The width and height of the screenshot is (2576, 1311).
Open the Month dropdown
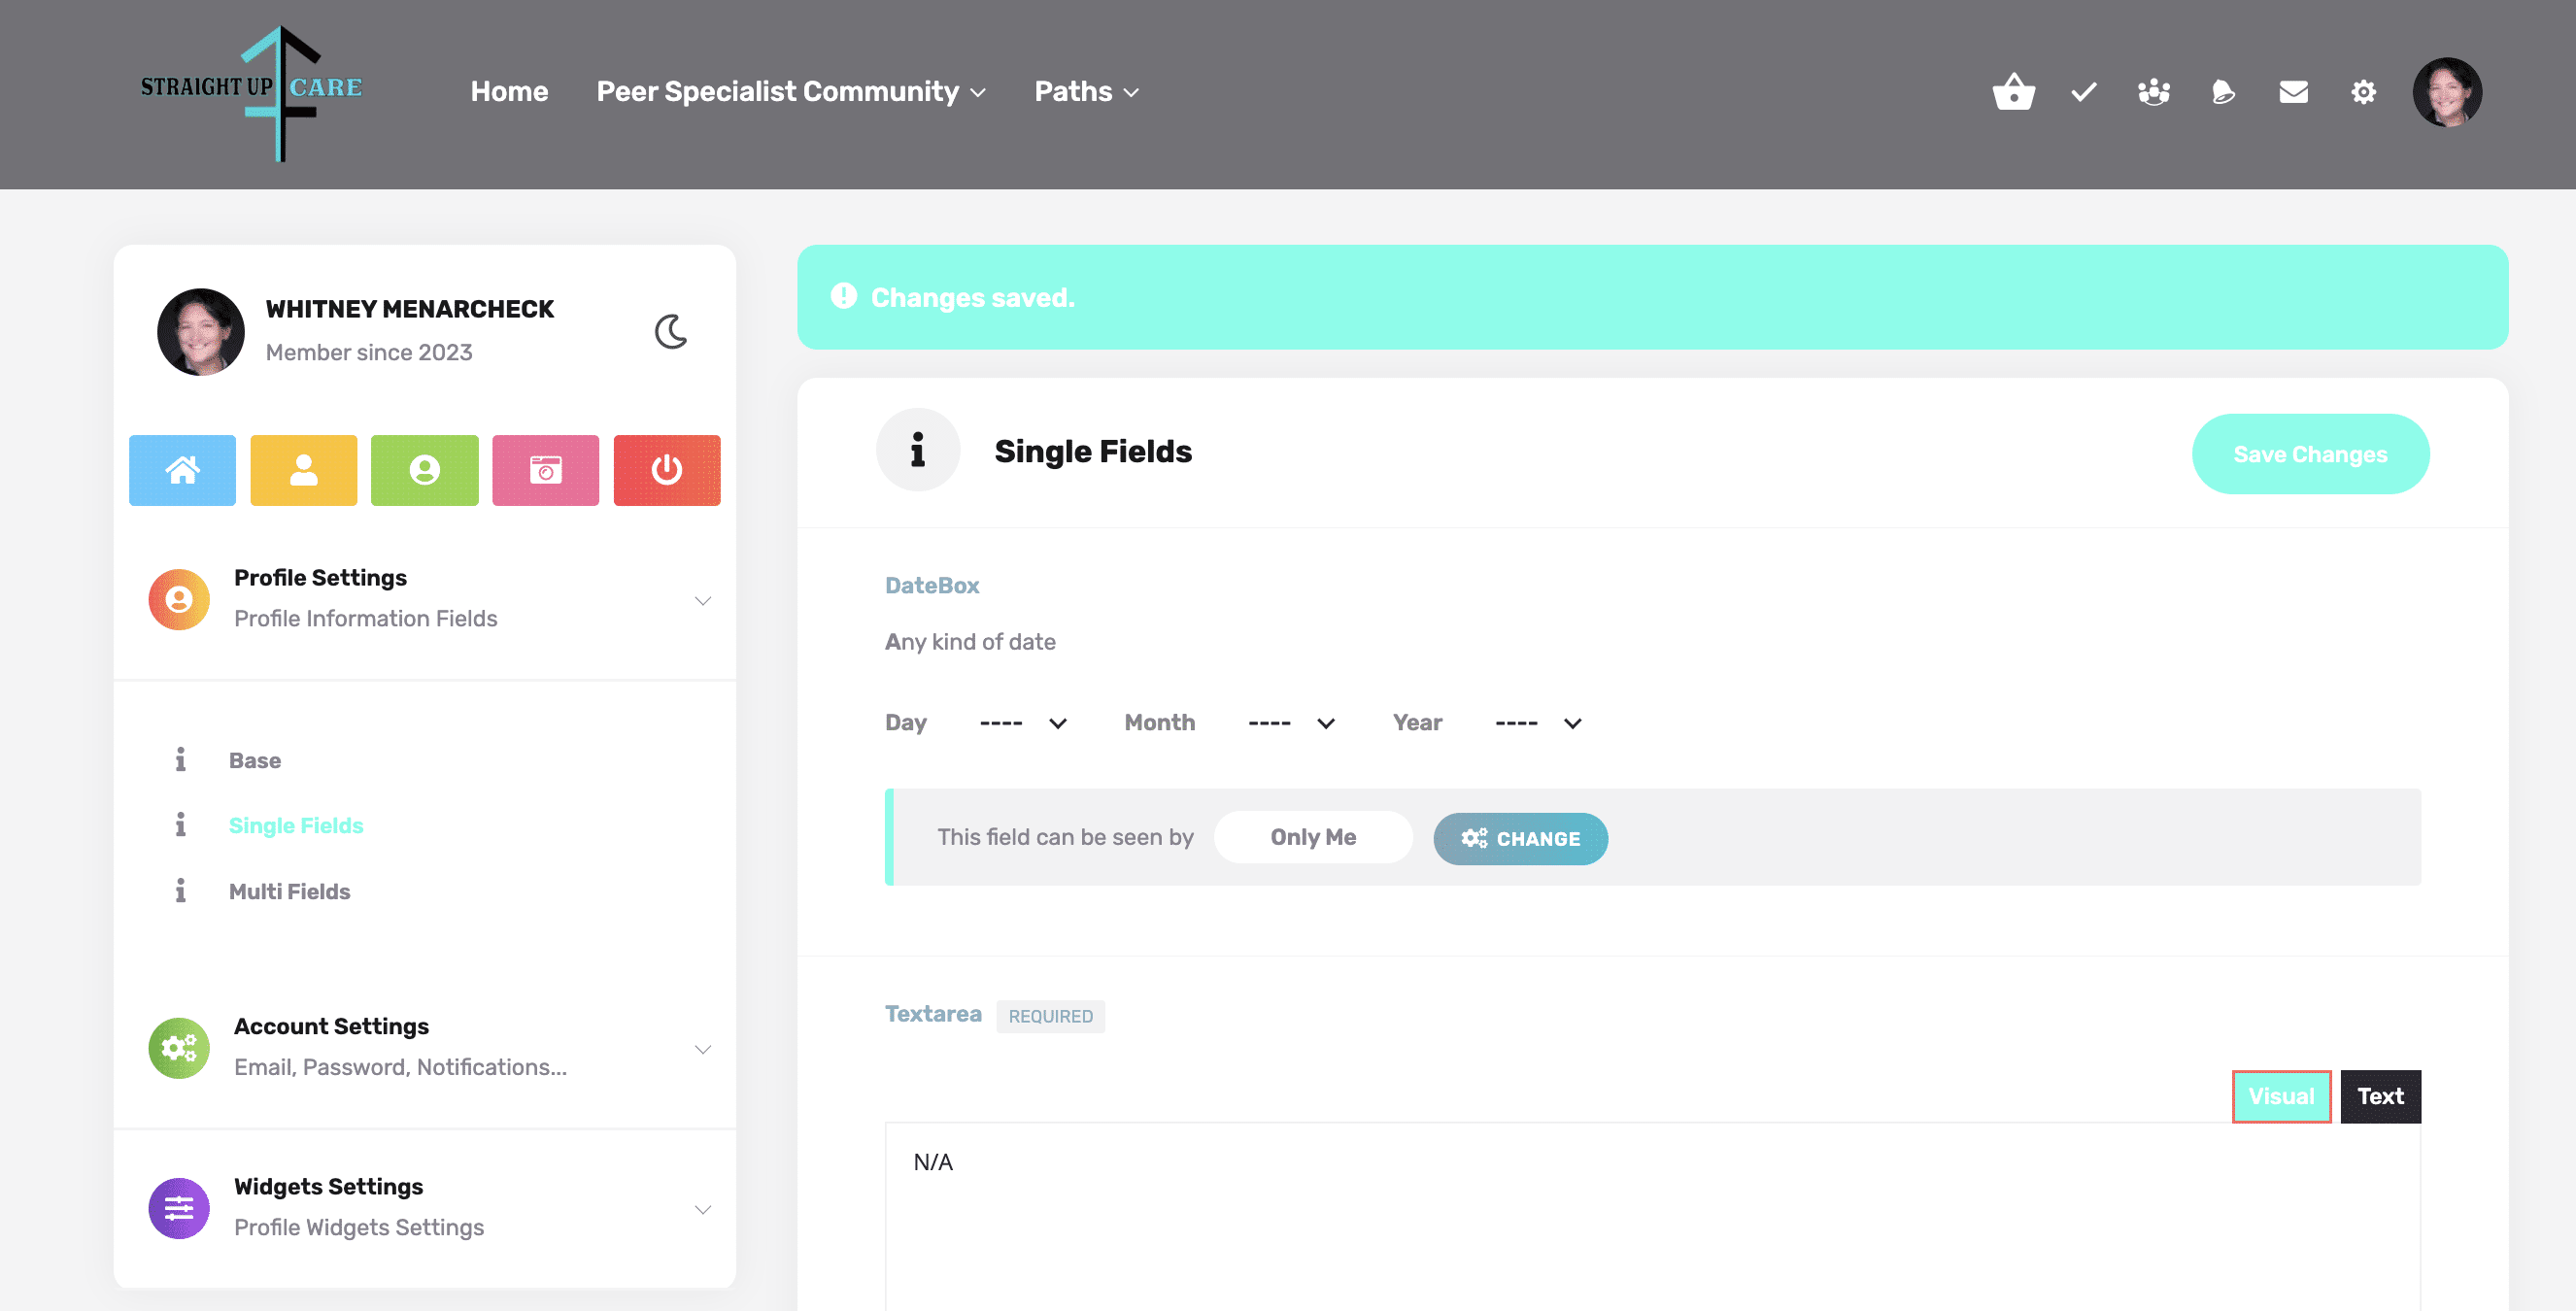(x=1291, y=723)
